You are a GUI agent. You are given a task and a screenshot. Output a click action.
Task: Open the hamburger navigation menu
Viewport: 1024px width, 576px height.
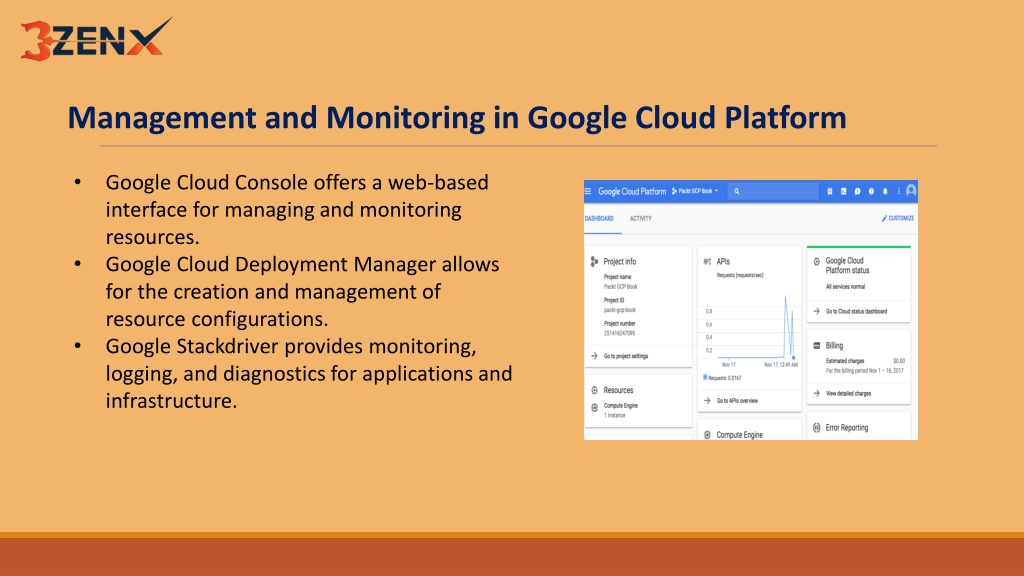[588, 191]
